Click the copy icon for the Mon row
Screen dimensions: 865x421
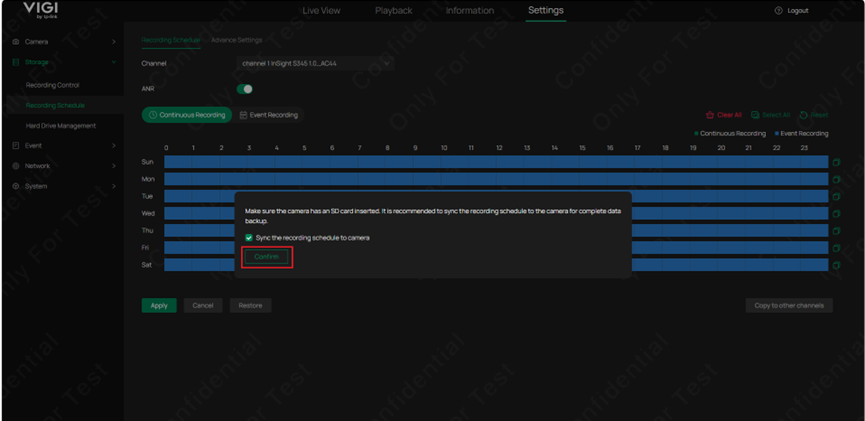pyautogui.click(x=836, y=179)
